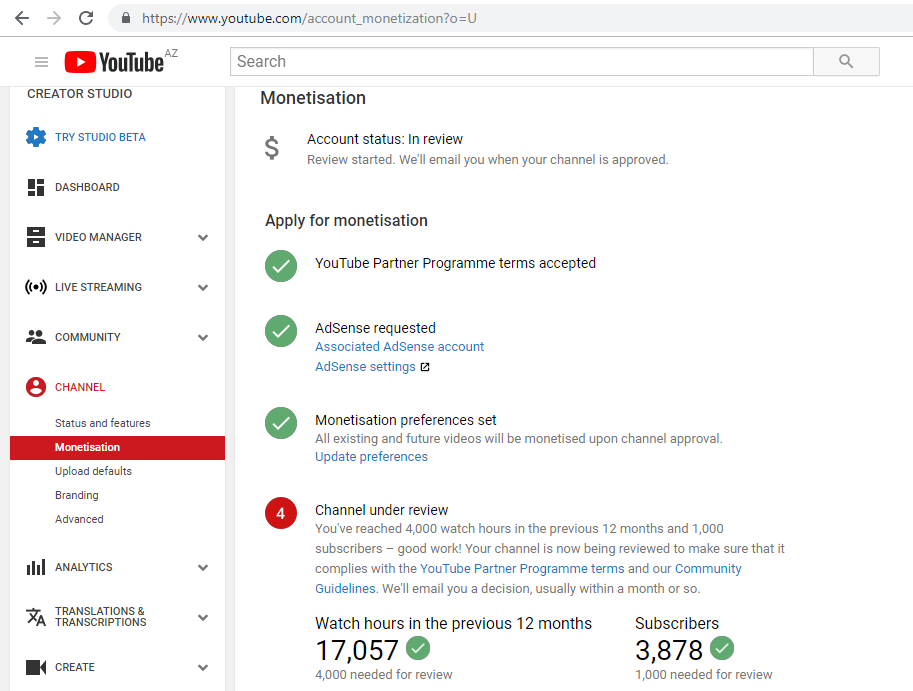Click 'Account status: In review' text

click(385, 140)
